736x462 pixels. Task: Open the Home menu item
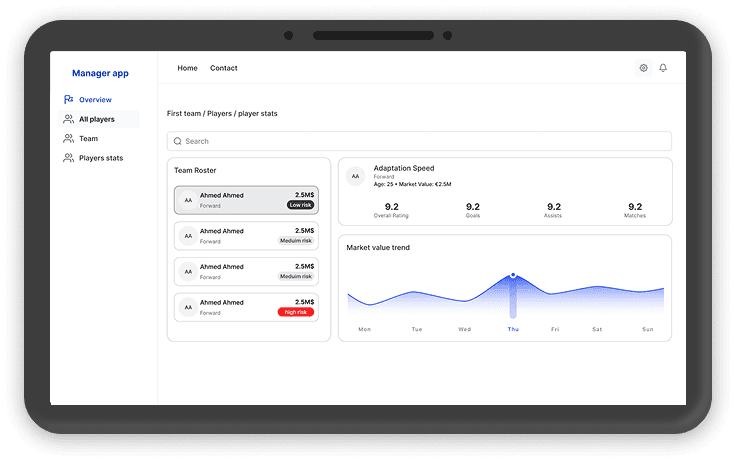[187, 68]
